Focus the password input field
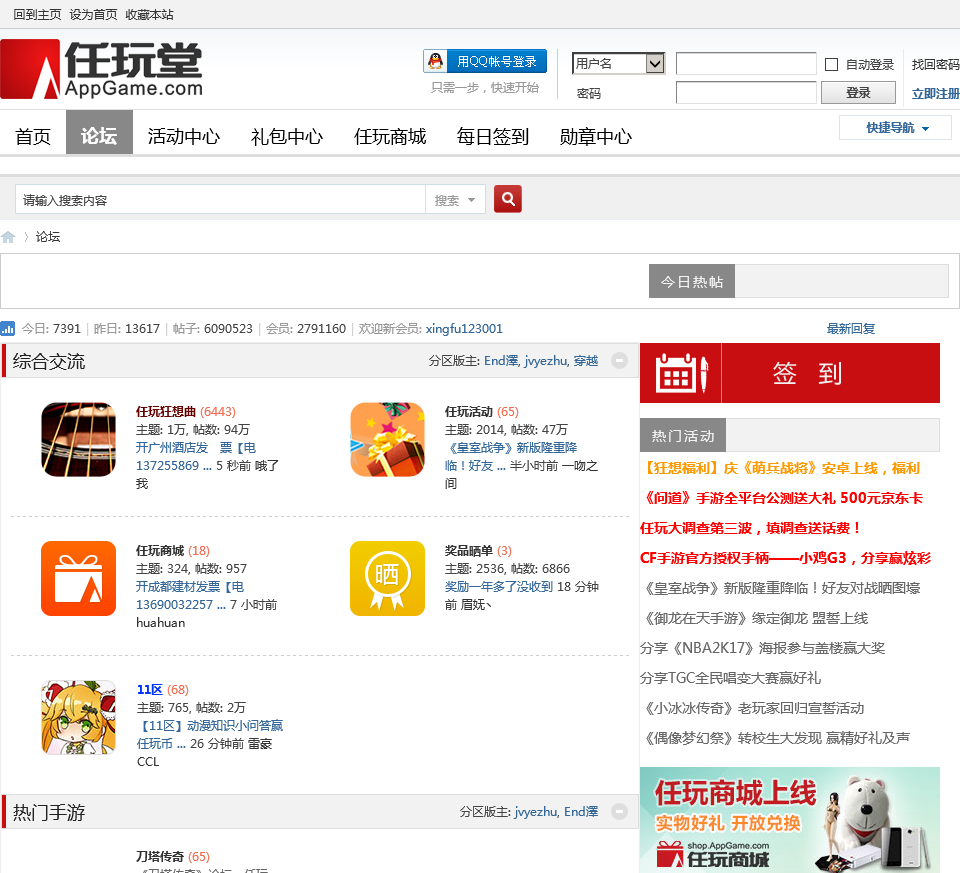Viewport: 960px width, 873px height. click(x=746, y=93)
